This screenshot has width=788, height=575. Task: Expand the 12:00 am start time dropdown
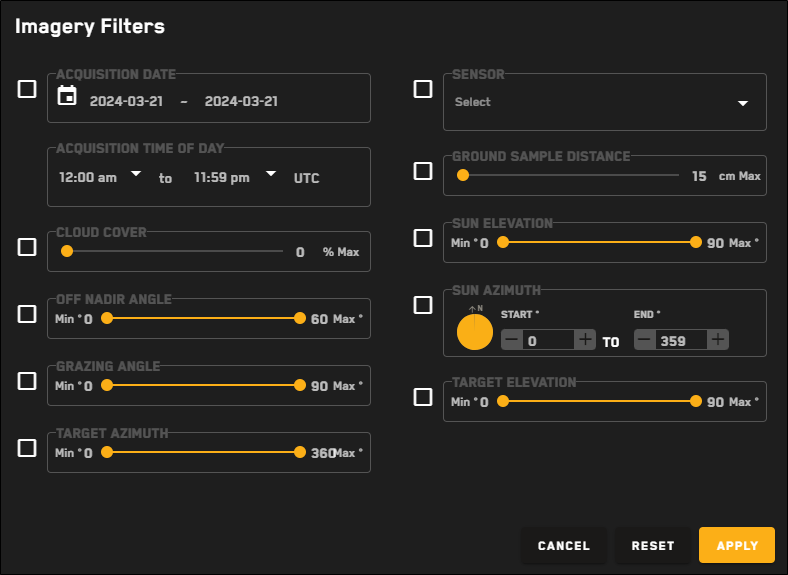[136, 174]
